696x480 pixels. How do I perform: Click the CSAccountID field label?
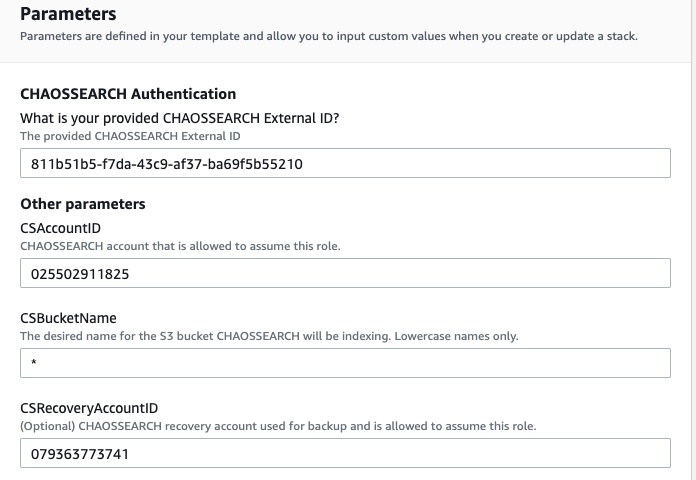(x=60, y=228)
